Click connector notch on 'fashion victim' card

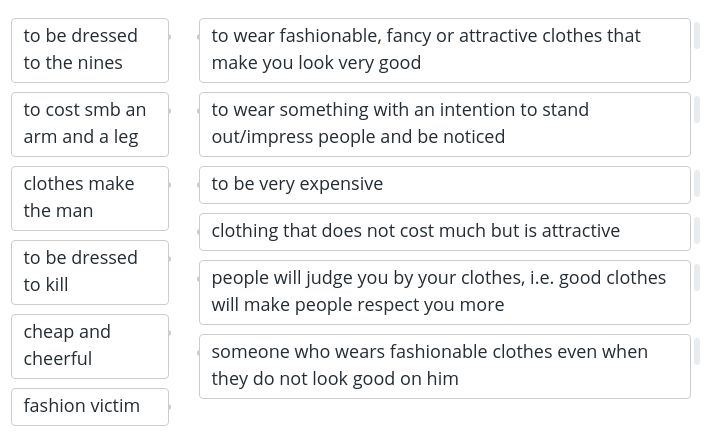click(x=170, y=407)
